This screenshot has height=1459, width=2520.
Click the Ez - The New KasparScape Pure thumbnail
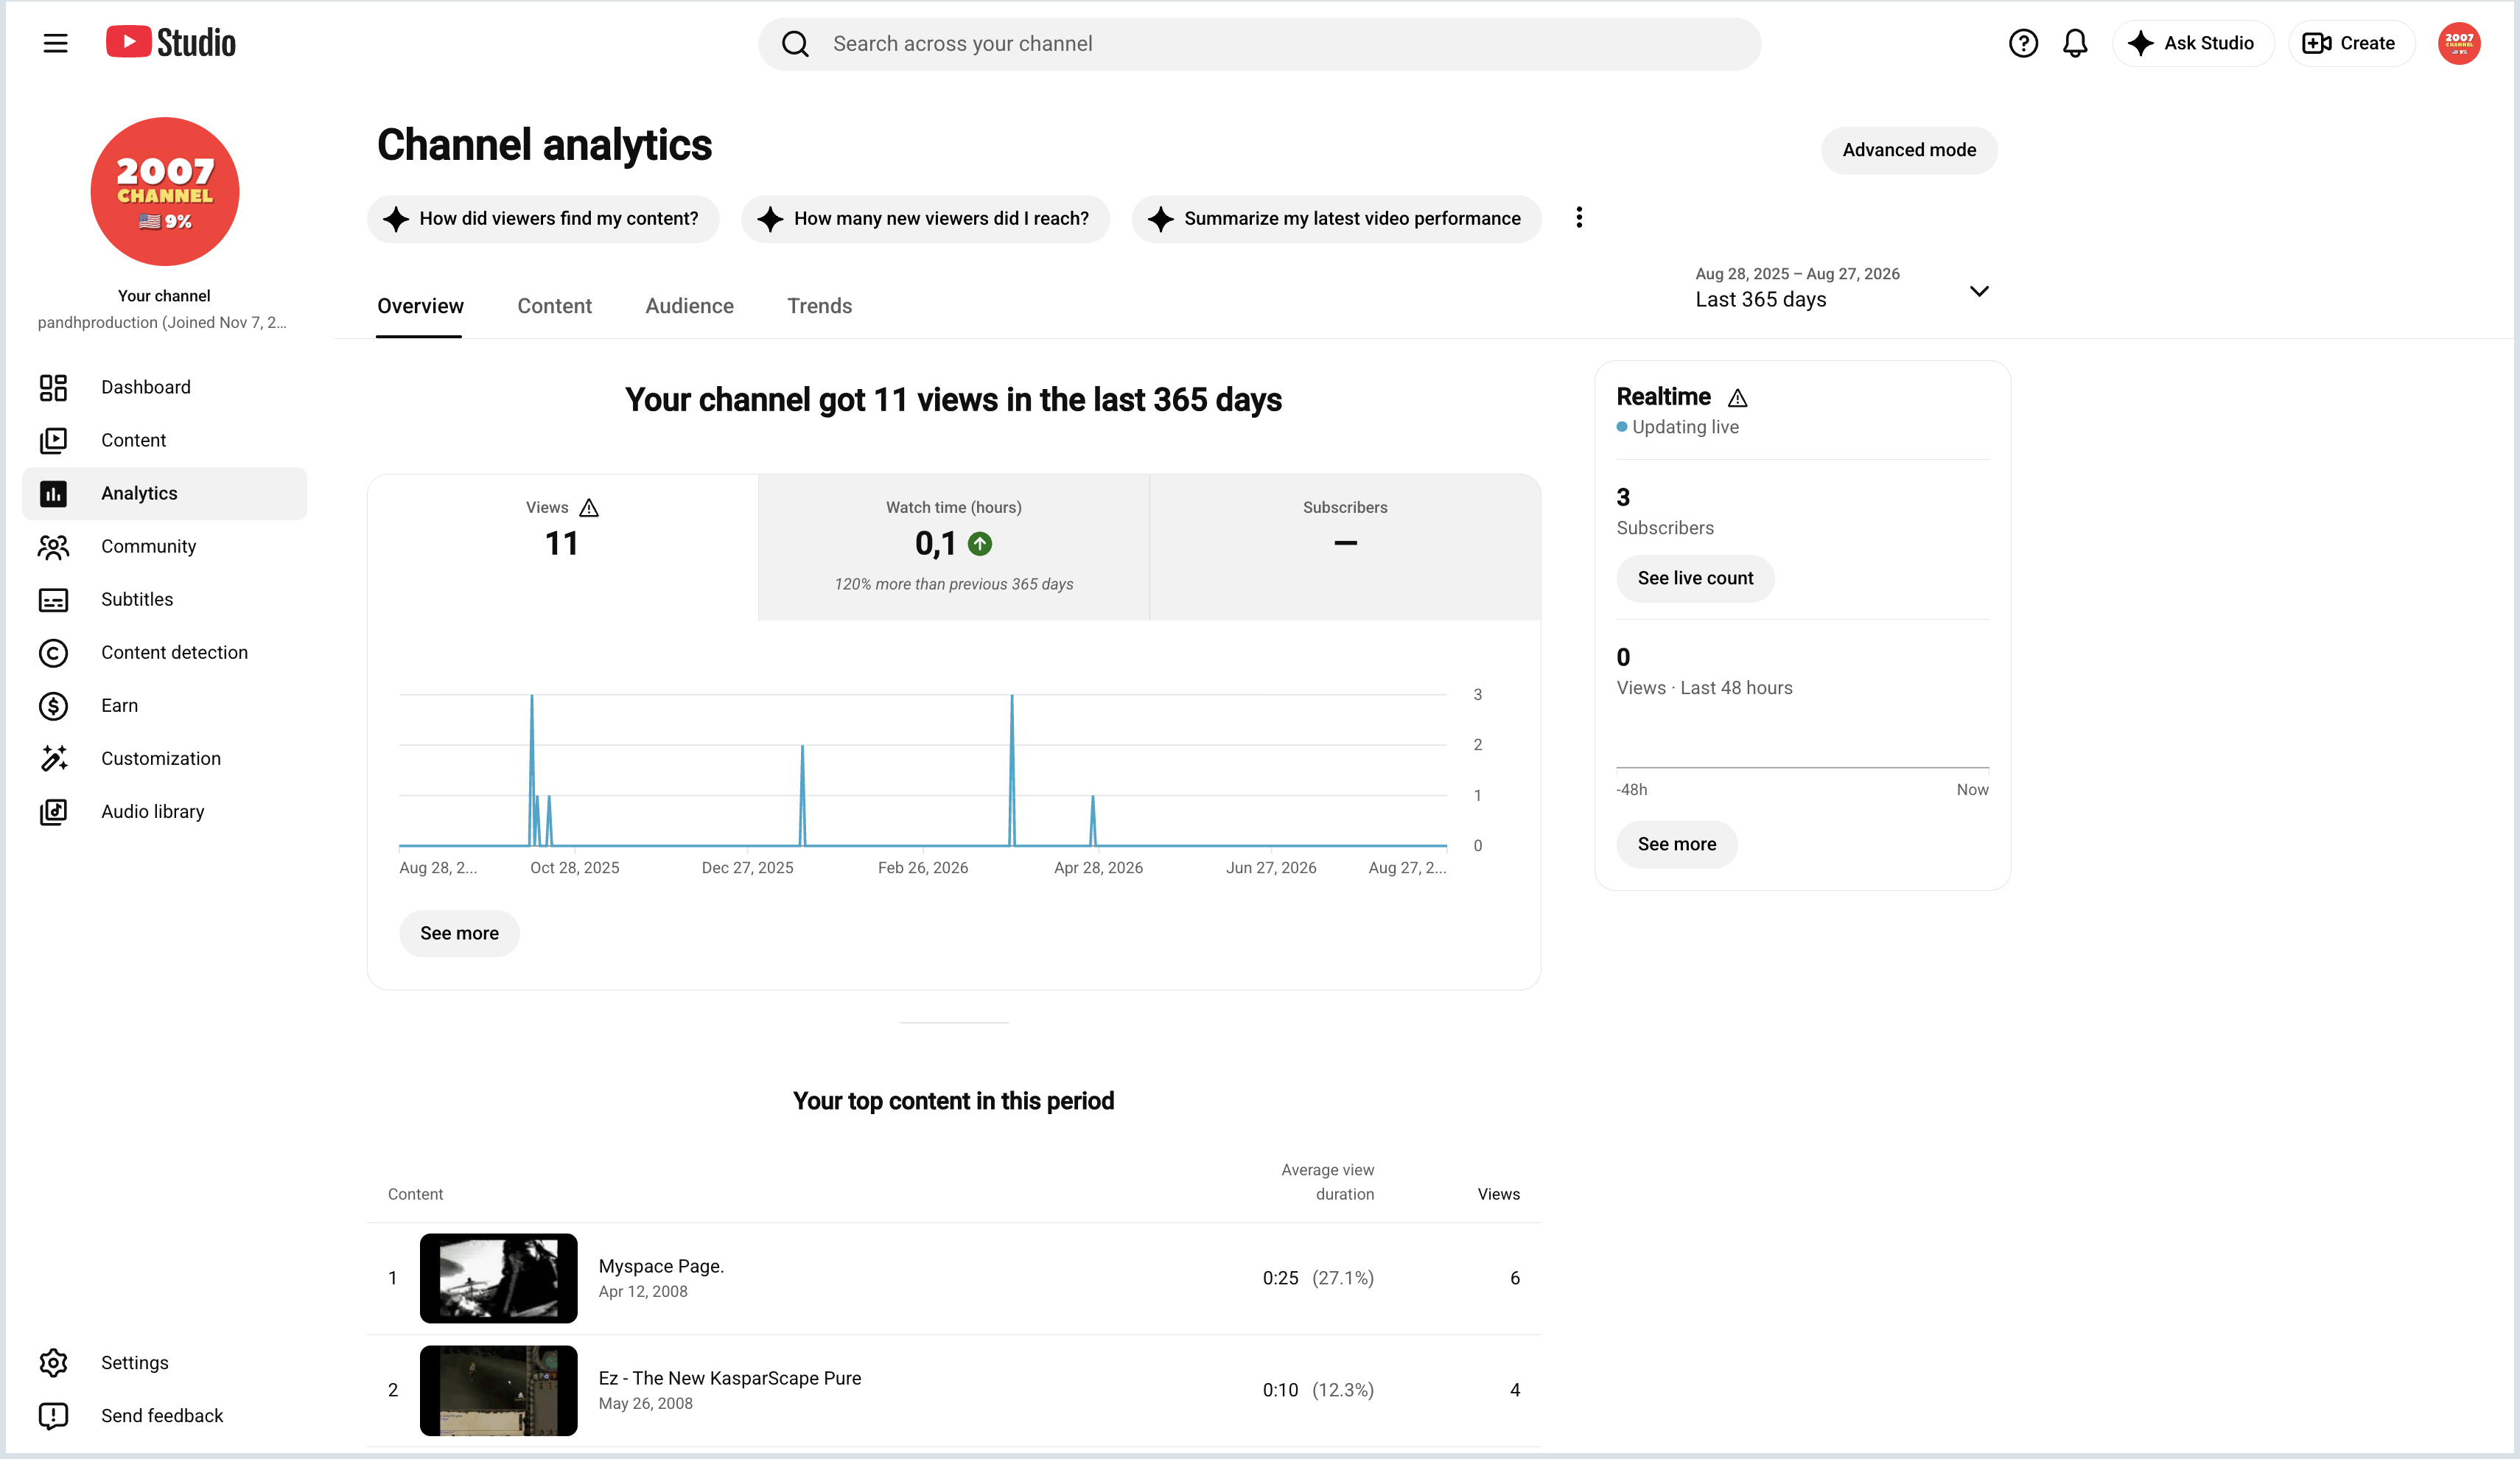click(498, 1390)
